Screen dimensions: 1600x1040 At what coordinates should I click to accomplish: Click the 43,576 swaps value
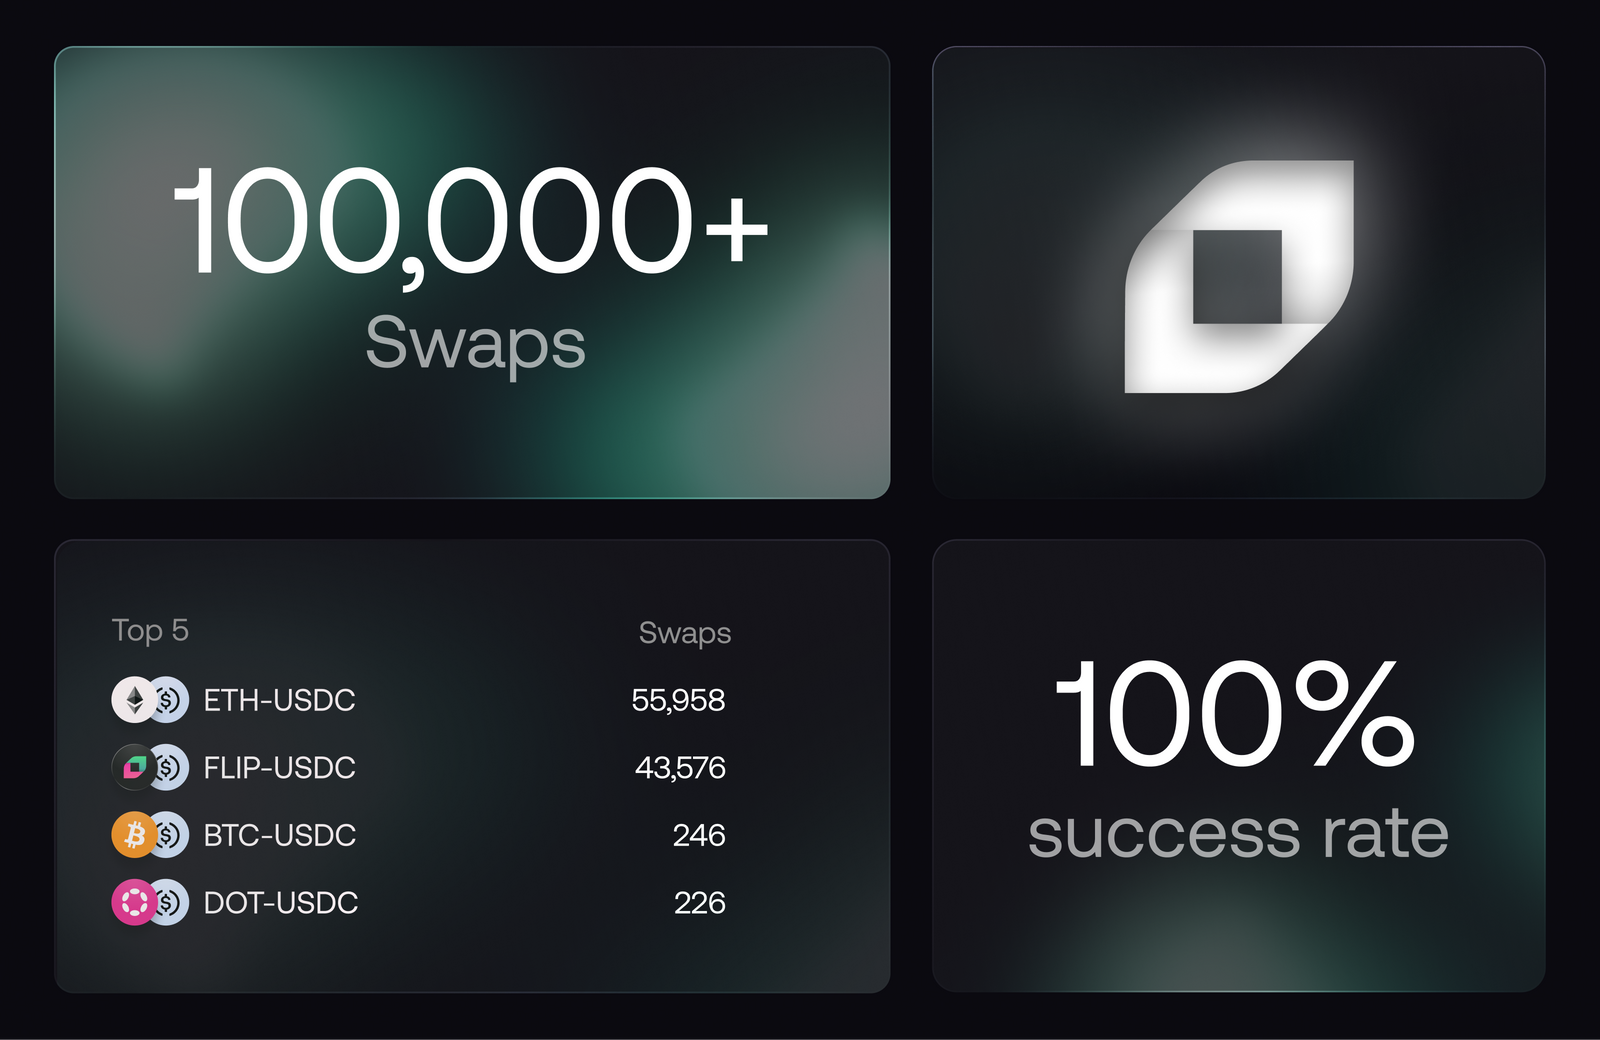click(x=680, y=767)
